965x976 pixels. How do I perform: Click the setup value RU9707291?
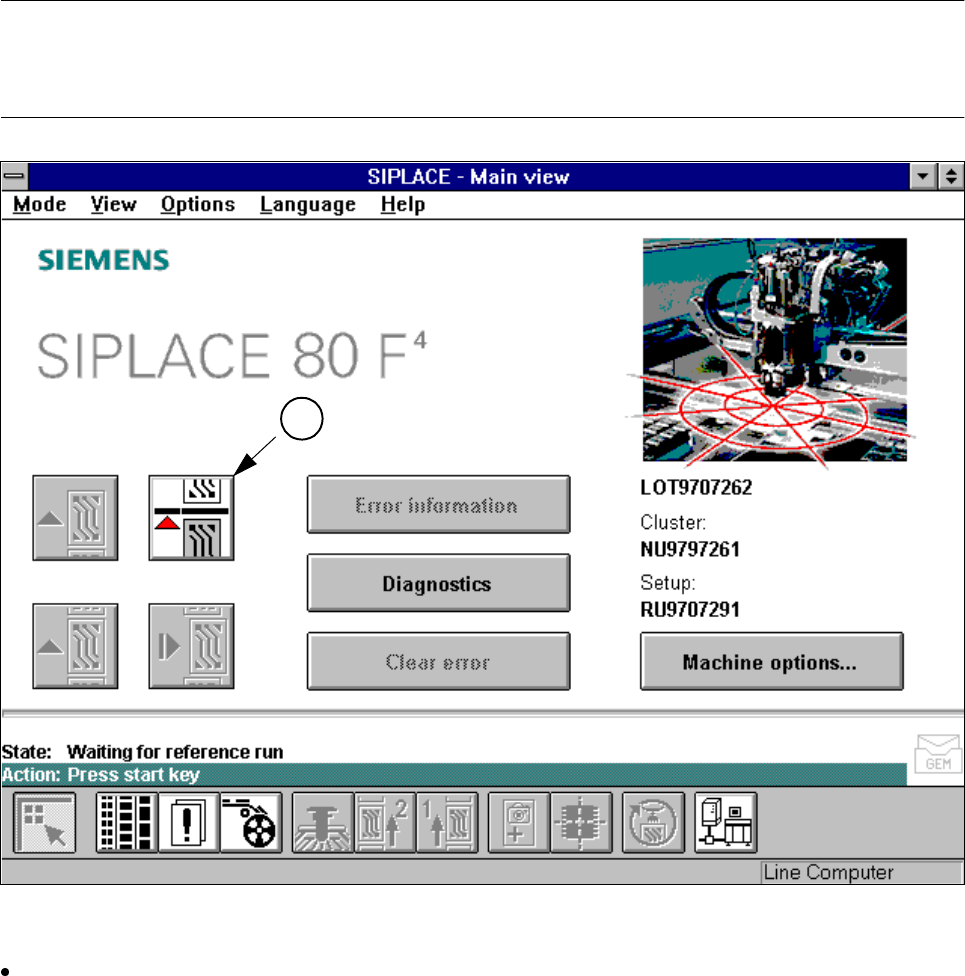pos(690,609)
